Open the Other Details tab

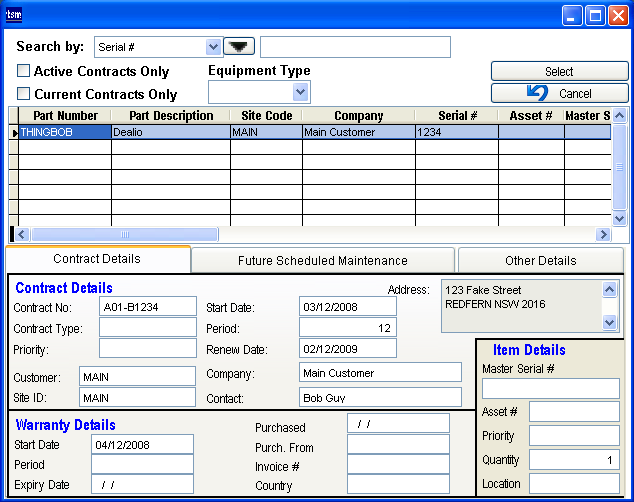[x=540, y=260]
